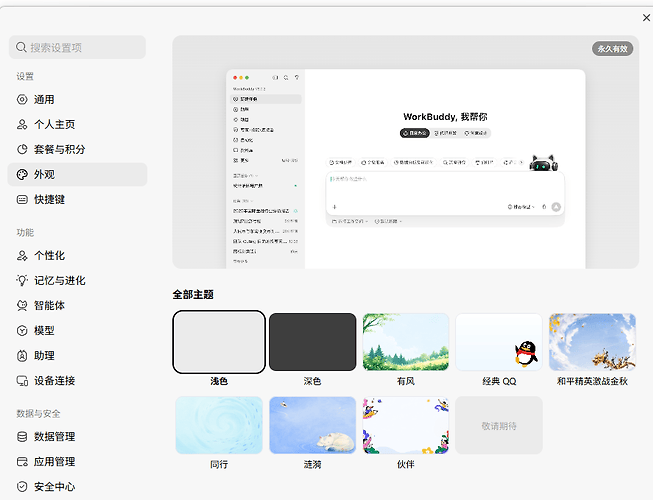Viewport: 653px width, 500px height.
Task: Click the 深色 theme label
Action: point(312,381)
